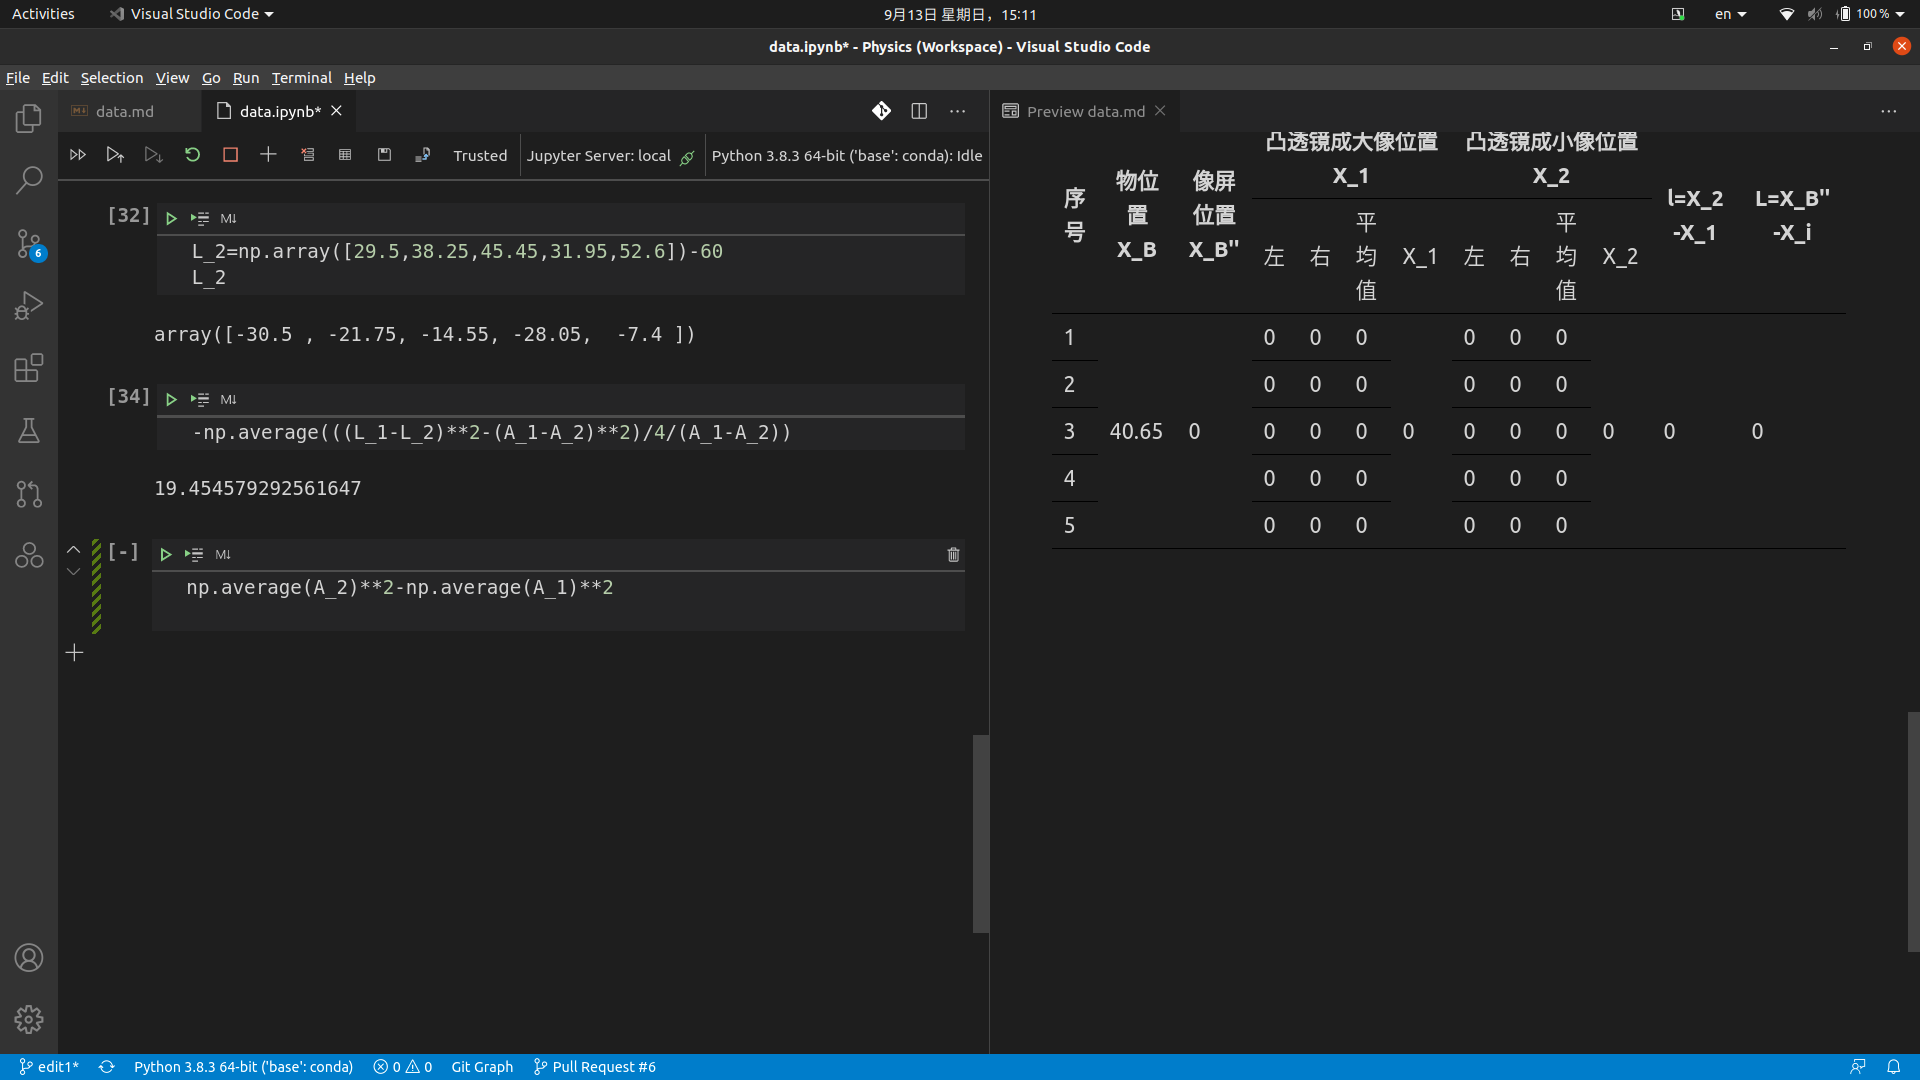Toggle split editor layout
The width and height of the screenshot is (1920, 1080).
pos(919,111)
